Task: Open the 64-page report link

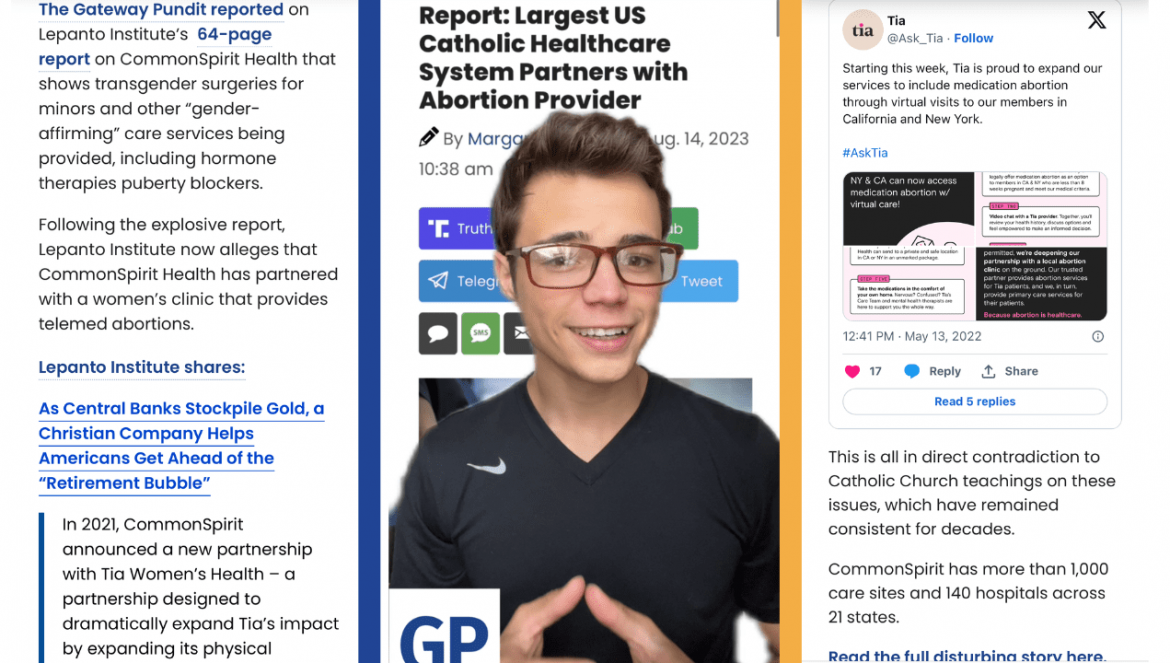Action: (x=155, y=46)
